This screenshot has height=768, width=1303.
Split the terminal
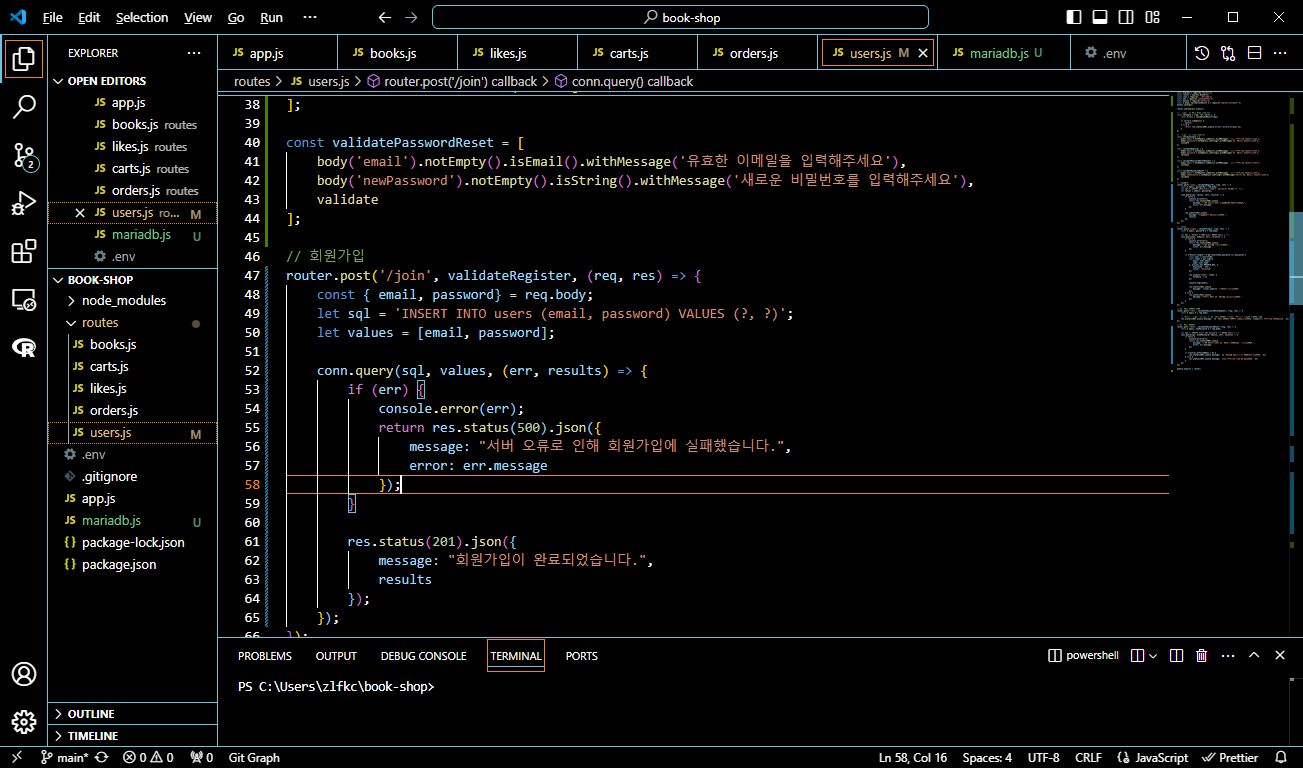coord(1177,656)
